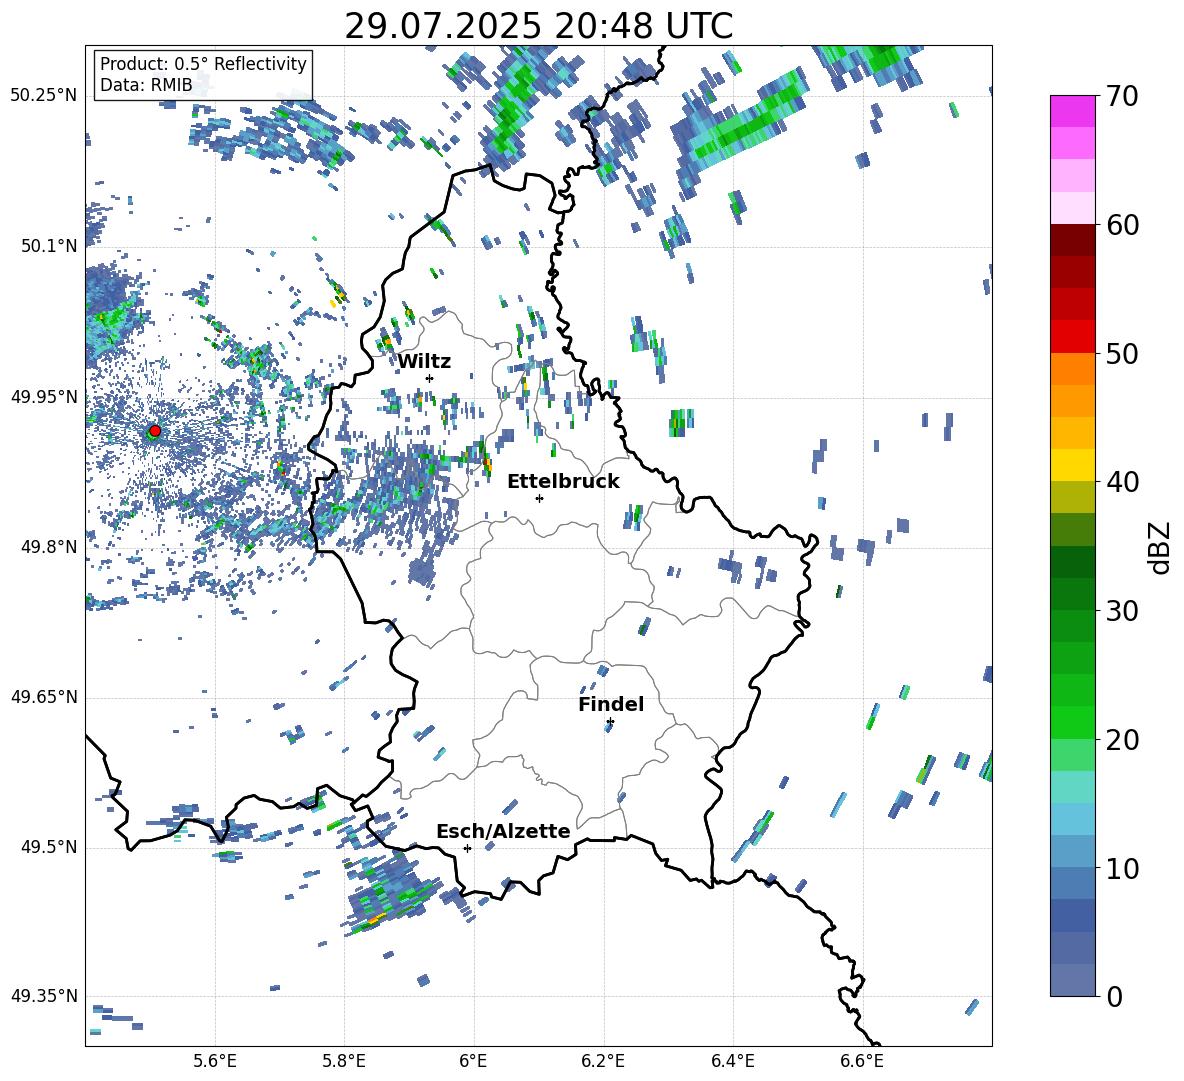Click the long green rain band in the northeast
1184x1081 pixels.
(746, 121)
